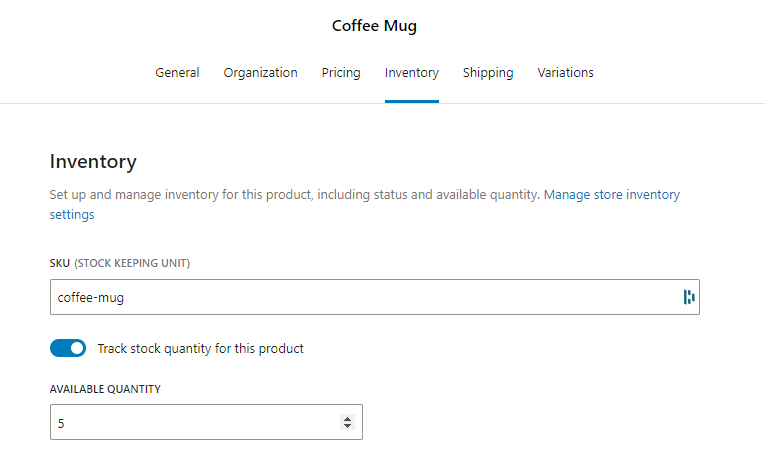
Task: View the Variations tab
Action: (x=565, y=73)
